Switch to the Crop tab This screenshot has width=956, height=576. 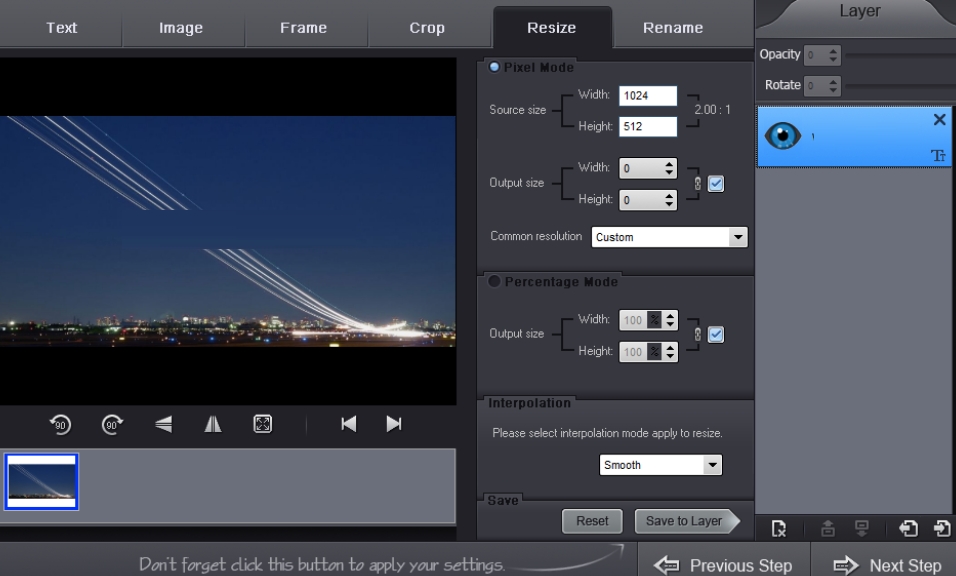[x=427, y=28]
